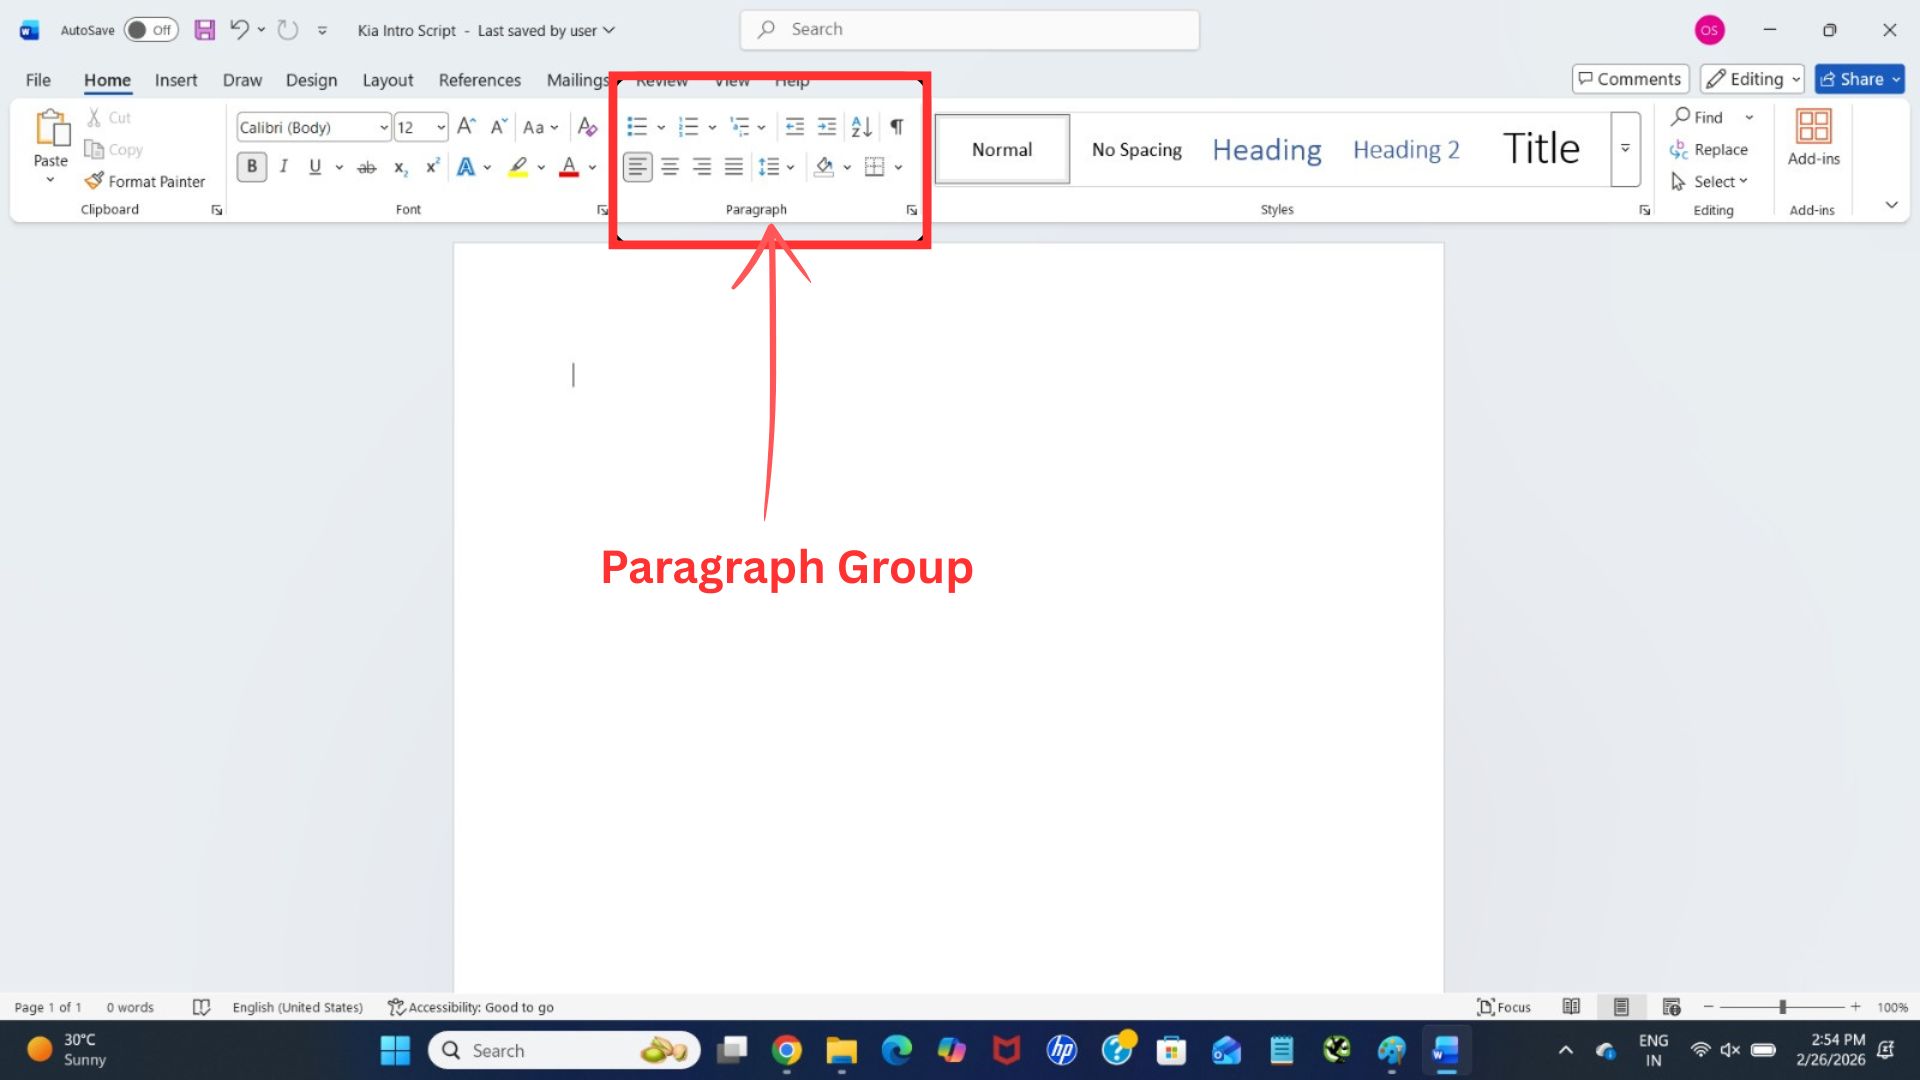Image resolution: width=1920 pixels, height=1080 pixels.
Task: Switch to the Insert tab
Action: (x=176, y=80)
